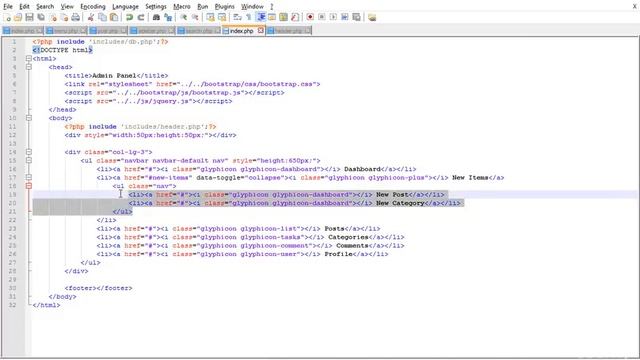Toggle synchronized horizontal scrolling
Screen dimensions: 640x360
[222, 17]
